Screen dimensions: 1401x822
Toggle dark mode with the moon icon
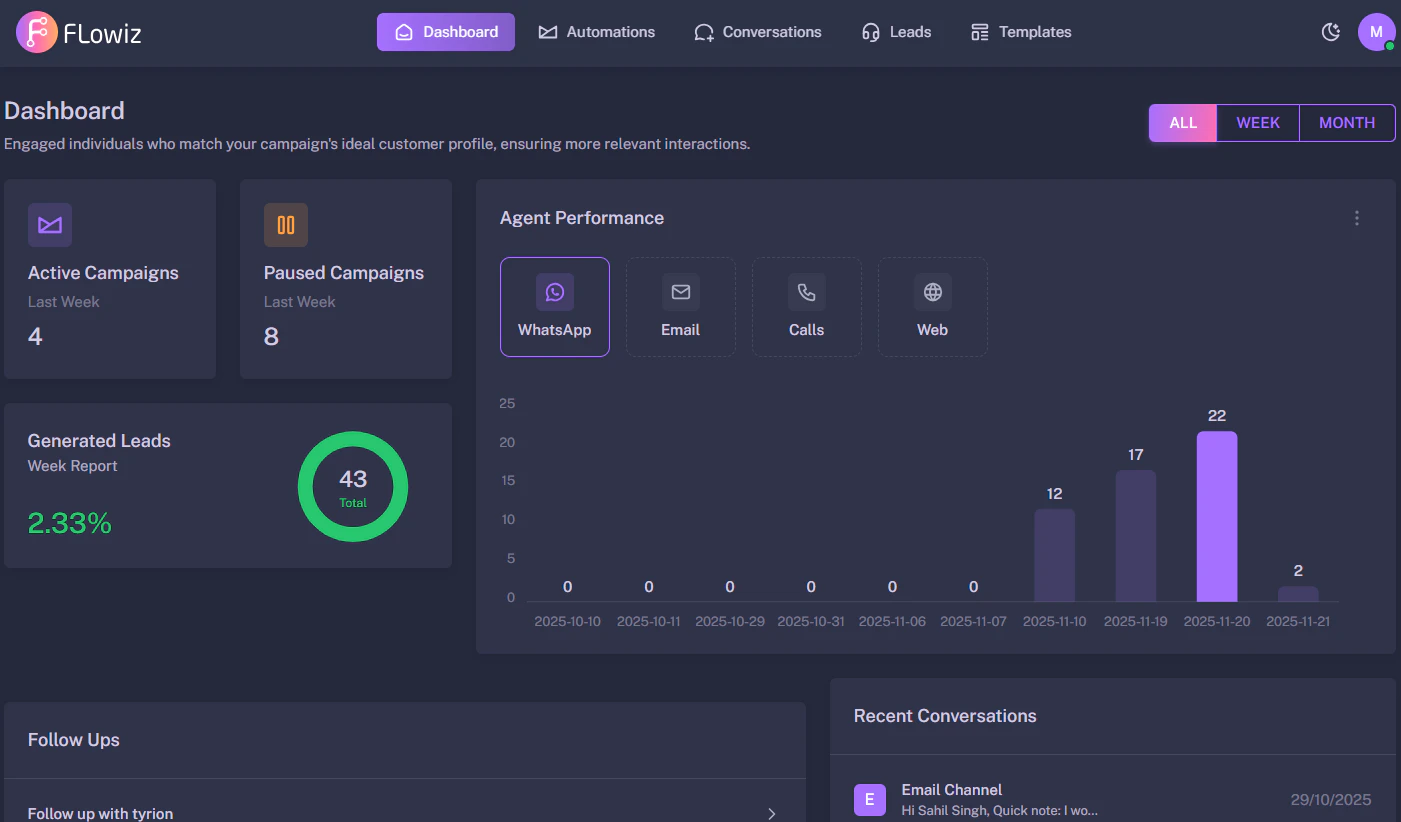tap(1330, 31)
